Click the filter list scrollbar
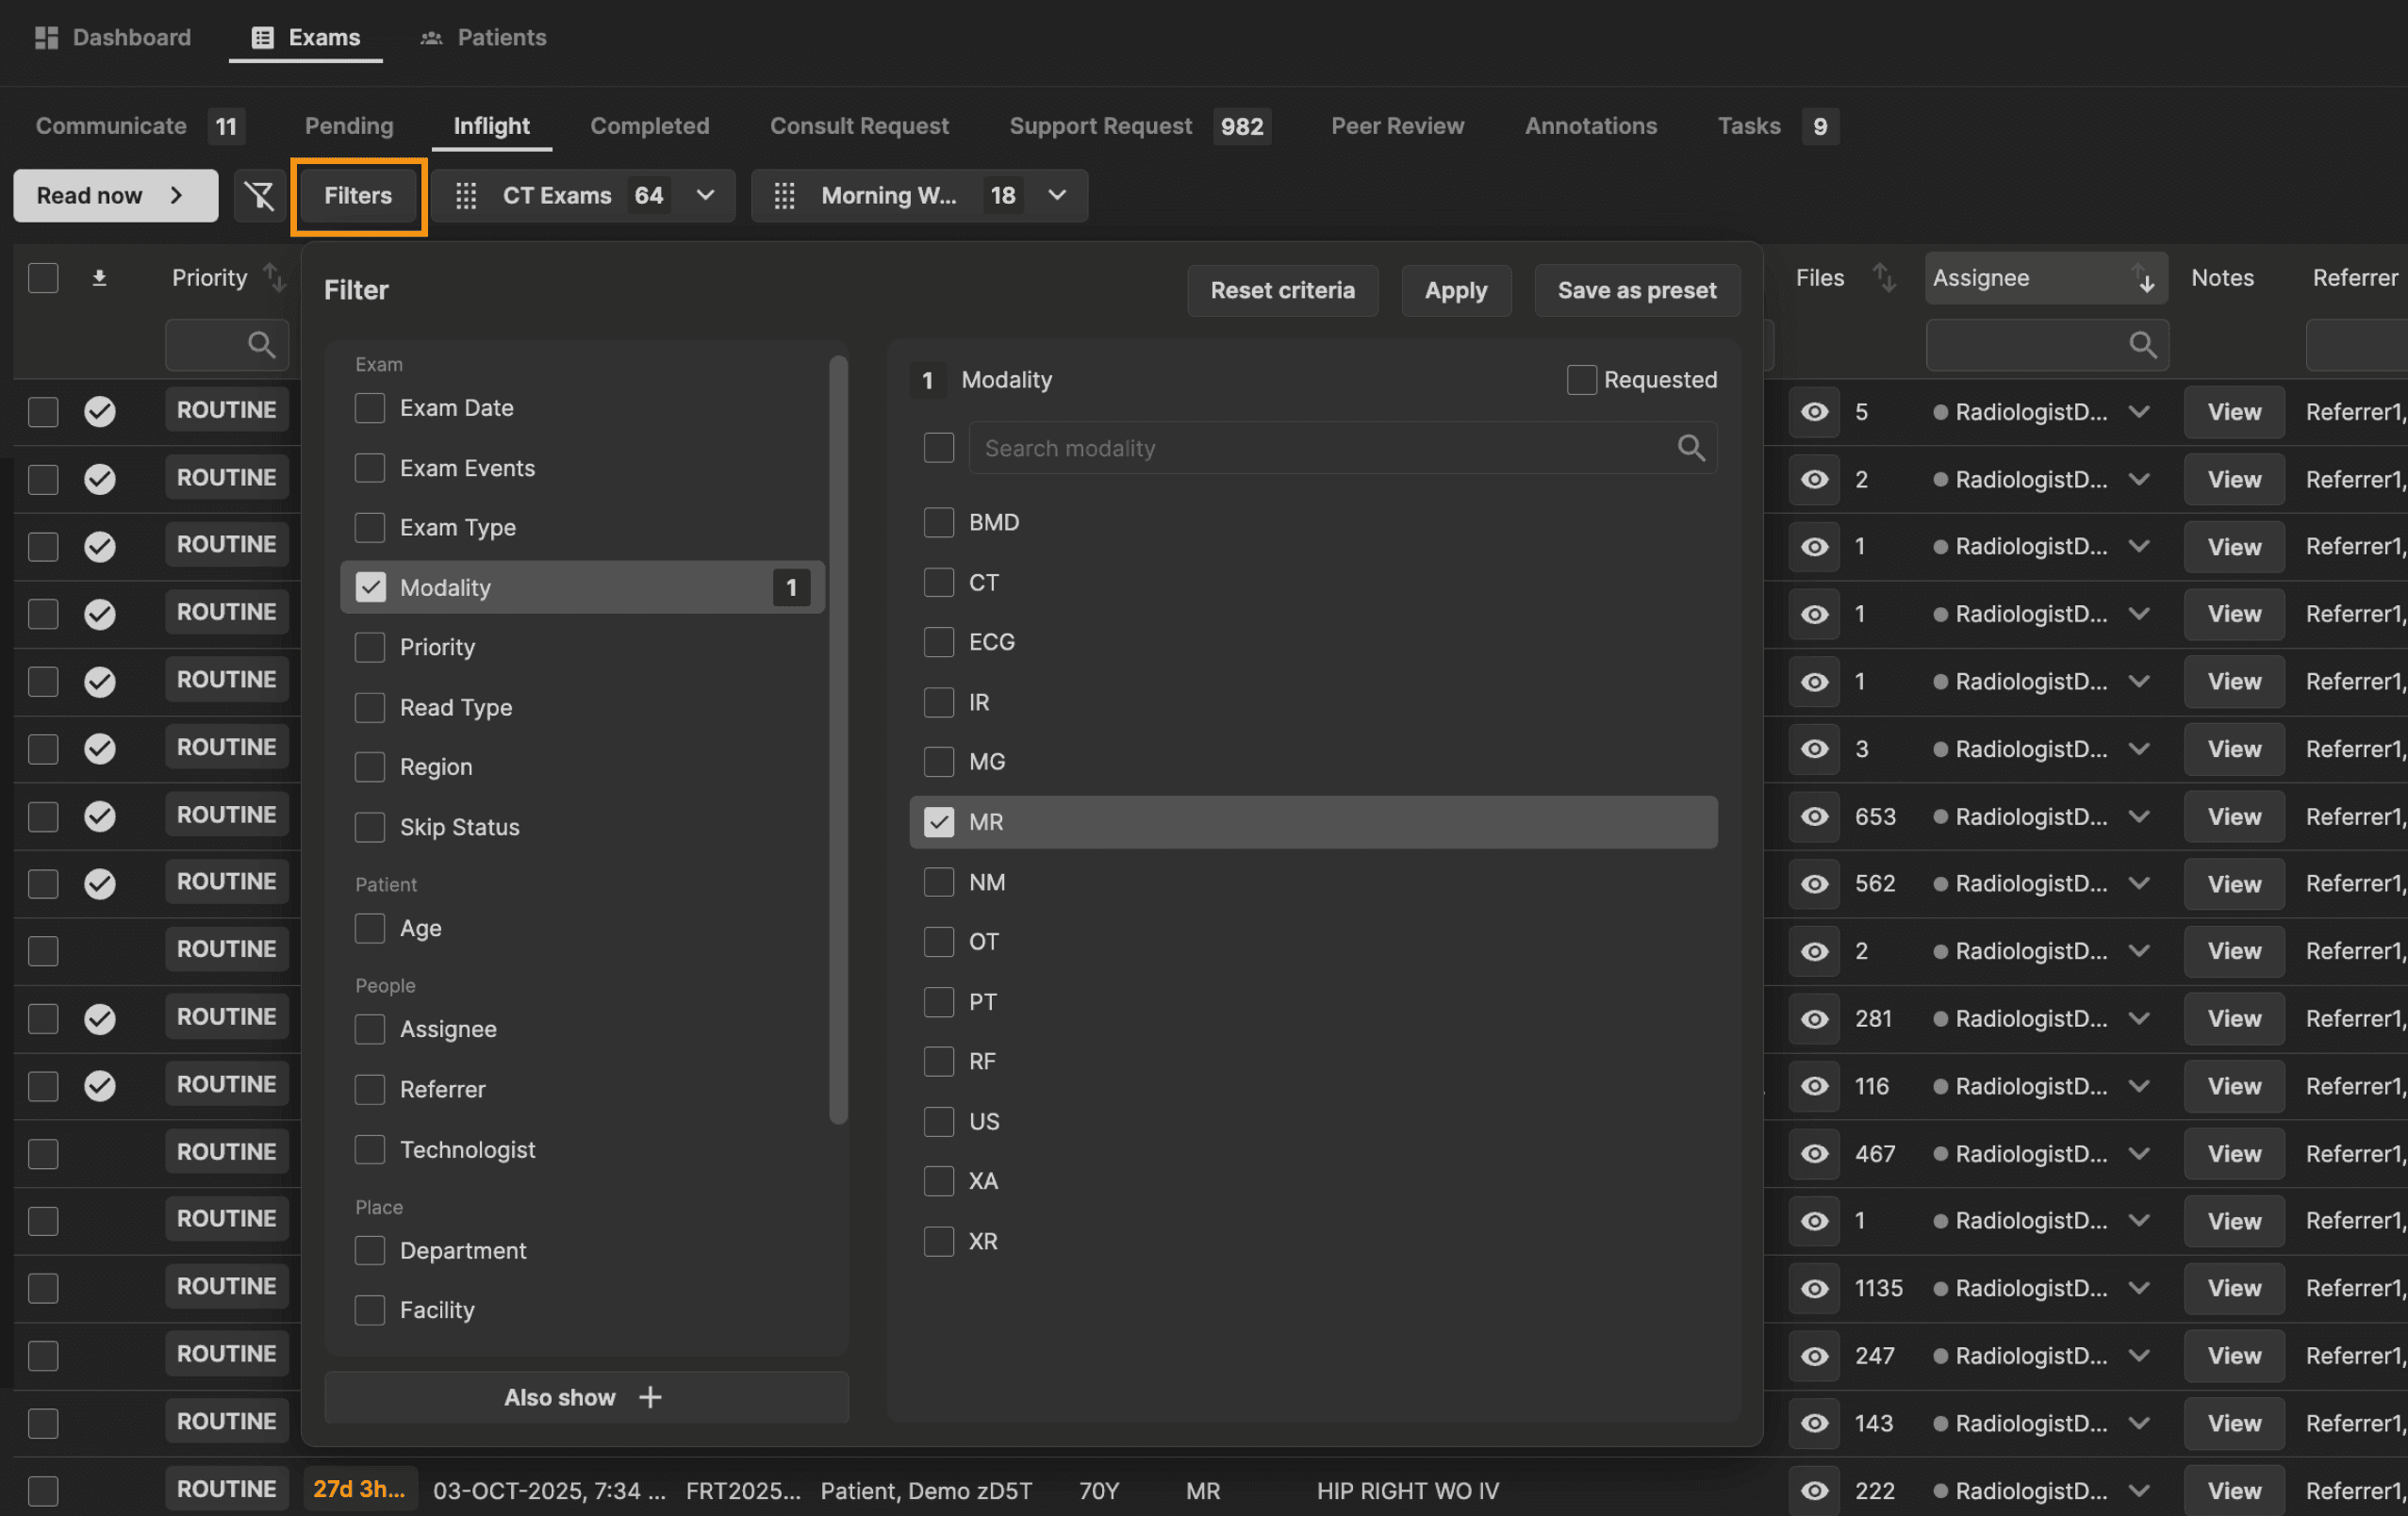 pos(838,740)
